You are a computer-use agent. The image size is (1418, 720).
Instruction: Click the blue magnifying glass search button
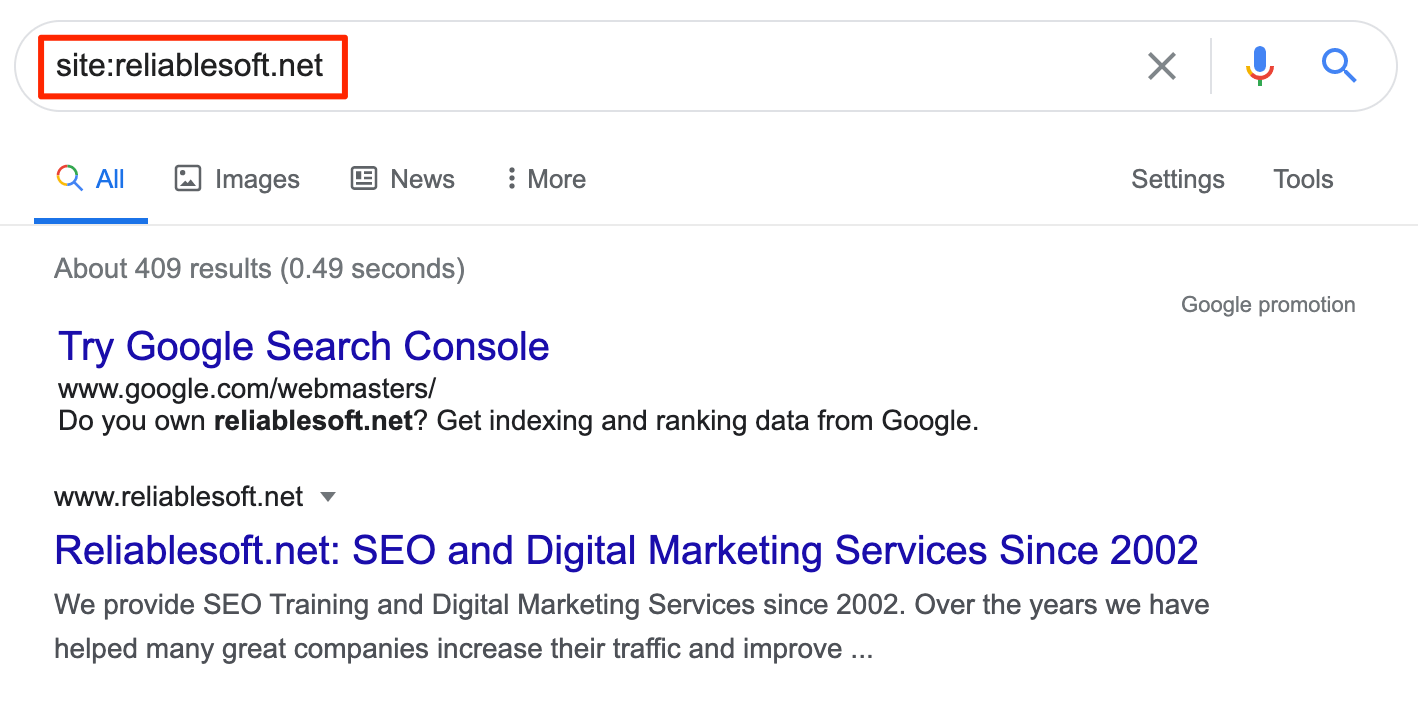point(1339,66)
